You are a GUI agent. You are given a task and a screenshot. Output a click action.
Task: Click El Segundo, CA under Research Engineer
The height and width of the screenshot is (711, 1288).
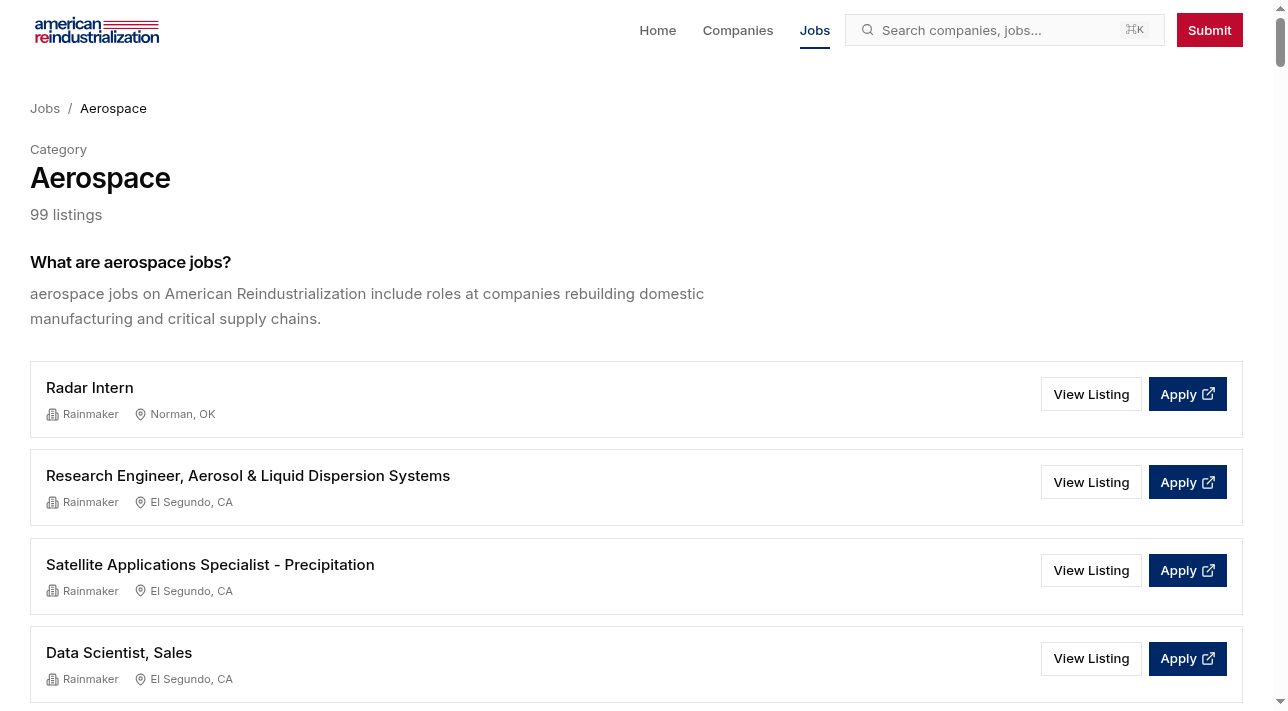point(192,502)
